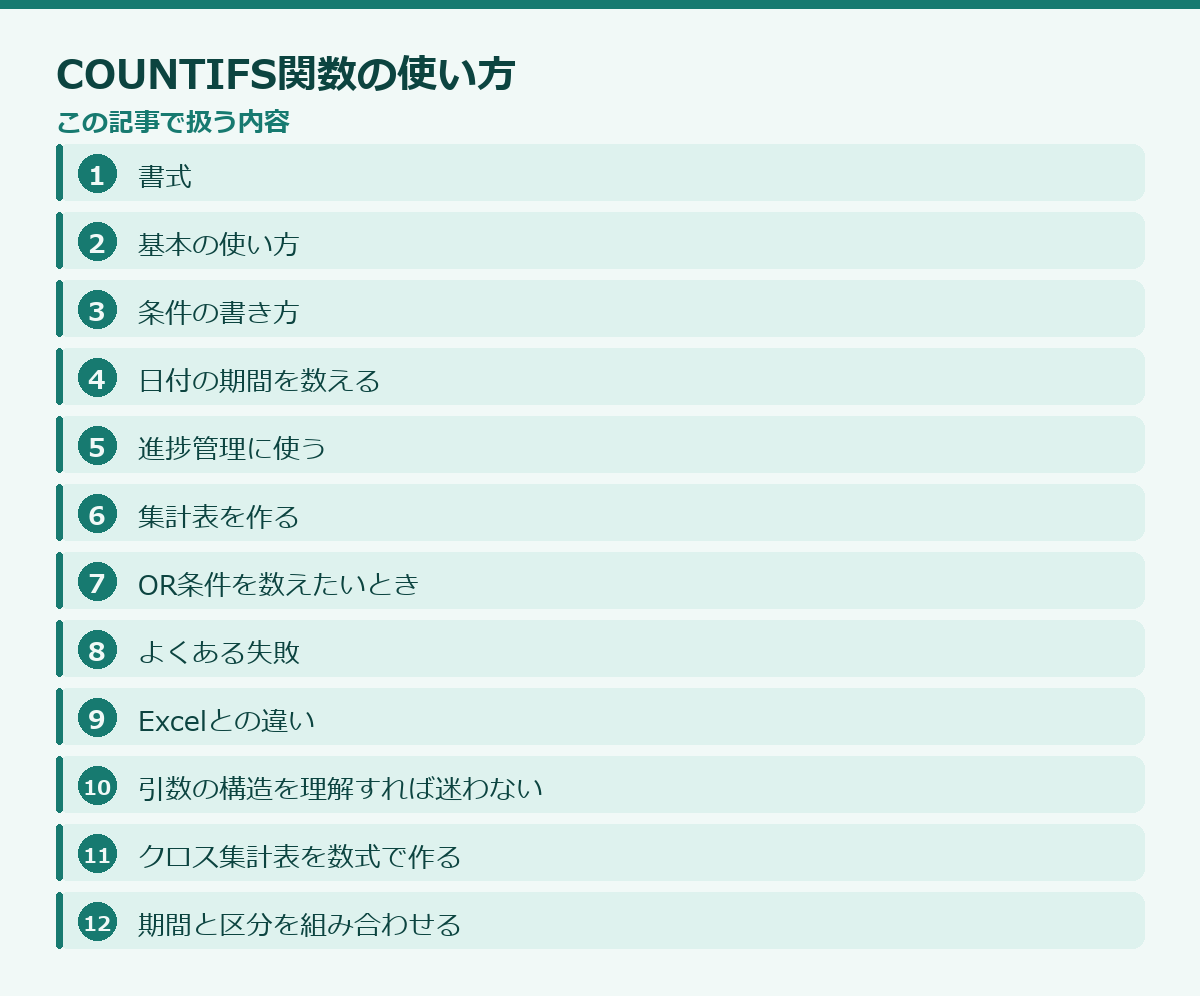Click the number 7 badge
1200x996 pixels.
point(97,584)
